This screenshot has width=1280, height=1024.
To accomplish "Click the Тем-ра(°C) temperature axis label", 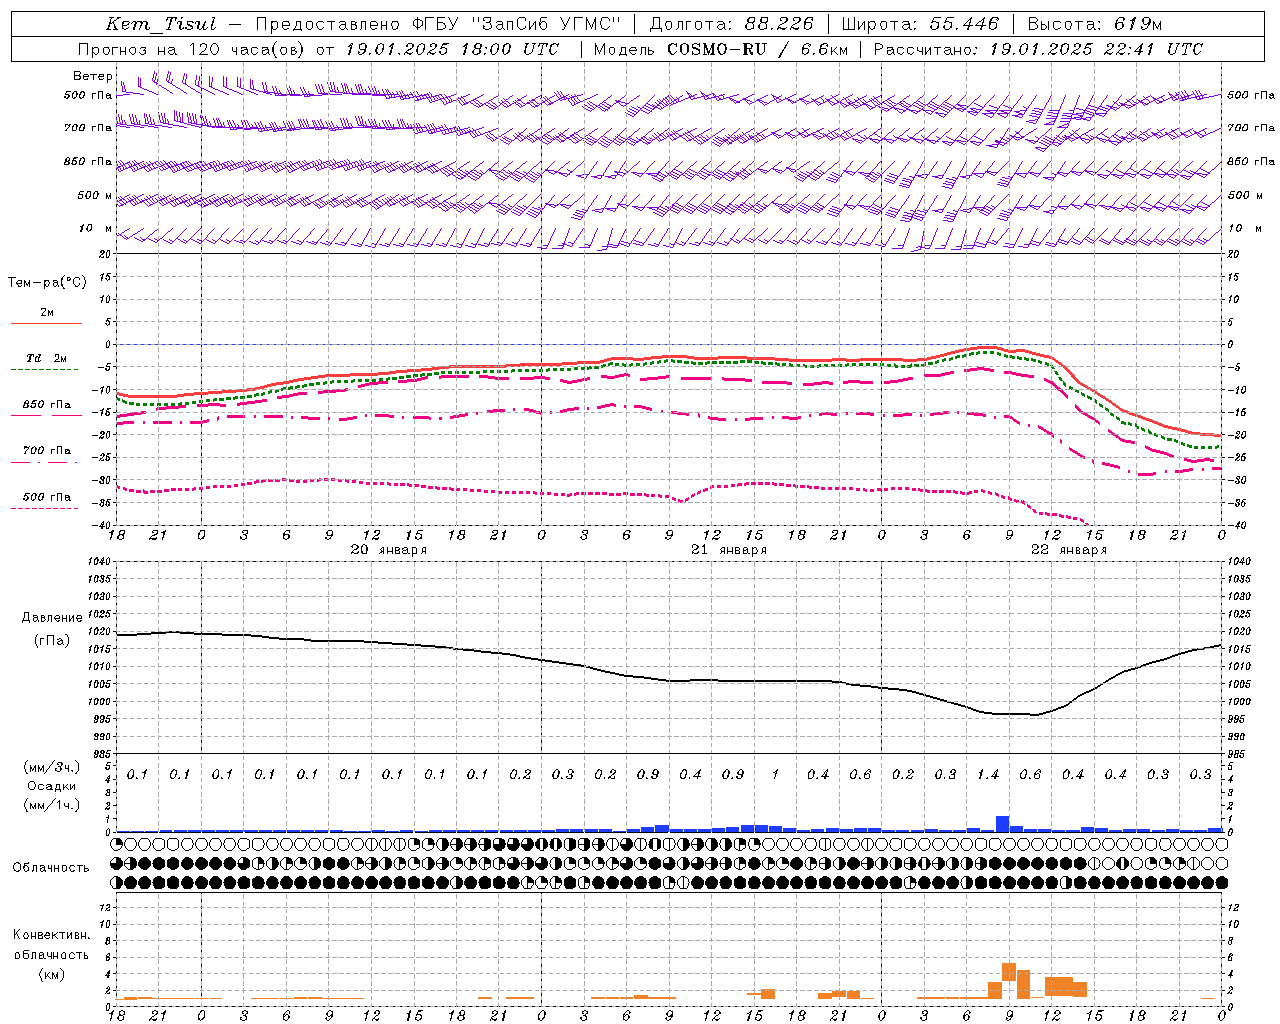I will pos(47,283).
